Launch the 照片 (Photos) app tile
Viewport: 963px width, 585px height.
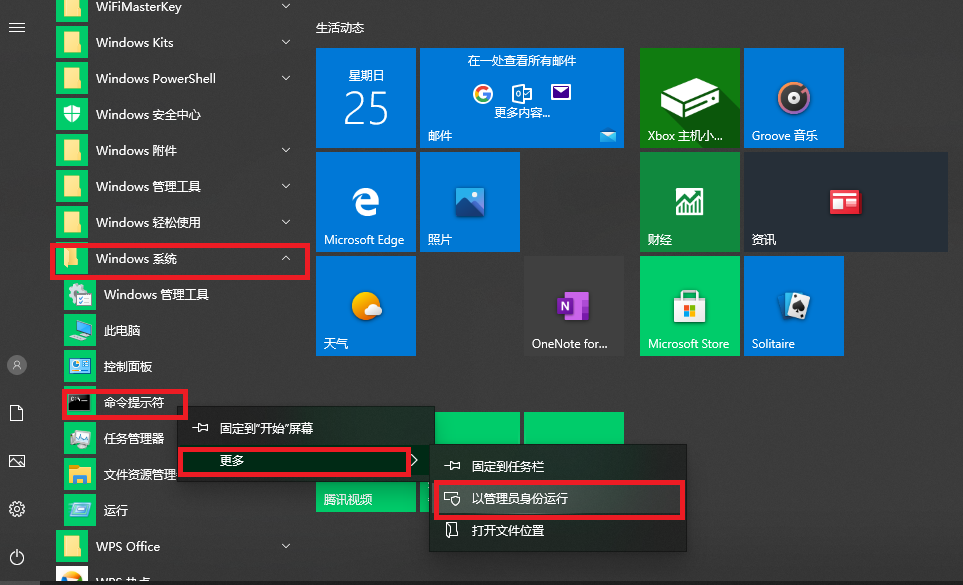tap(469, 201)
